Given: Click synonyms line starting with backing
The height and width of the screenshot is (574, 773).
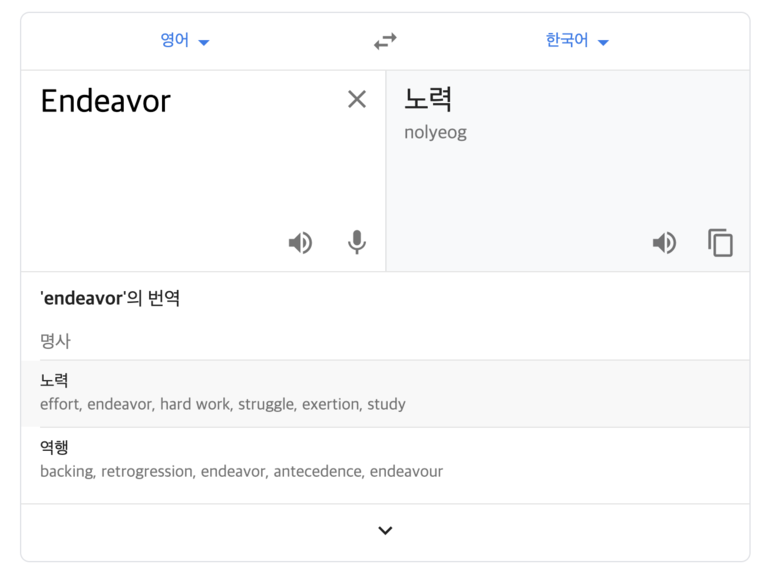Looking at the screenshot, I should pyautogui.click(x=242, y=471).
